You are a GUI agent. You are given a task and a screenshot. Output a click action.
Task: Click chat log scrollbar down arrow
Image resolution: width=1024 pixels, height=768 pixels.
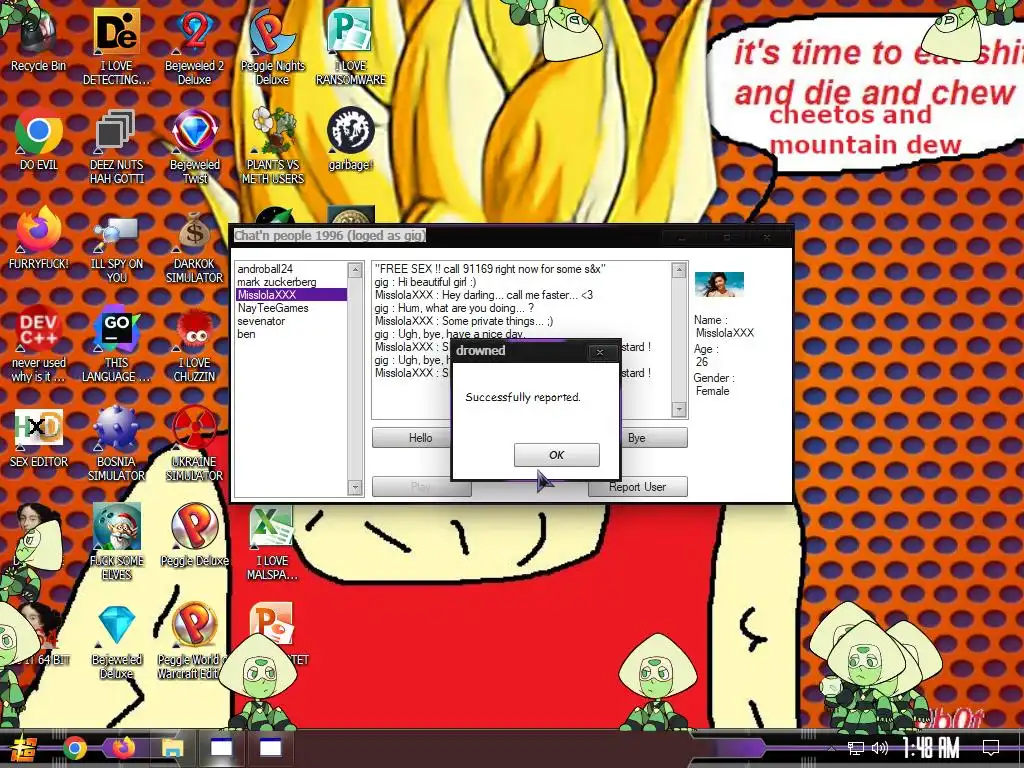tap(679, 409)
